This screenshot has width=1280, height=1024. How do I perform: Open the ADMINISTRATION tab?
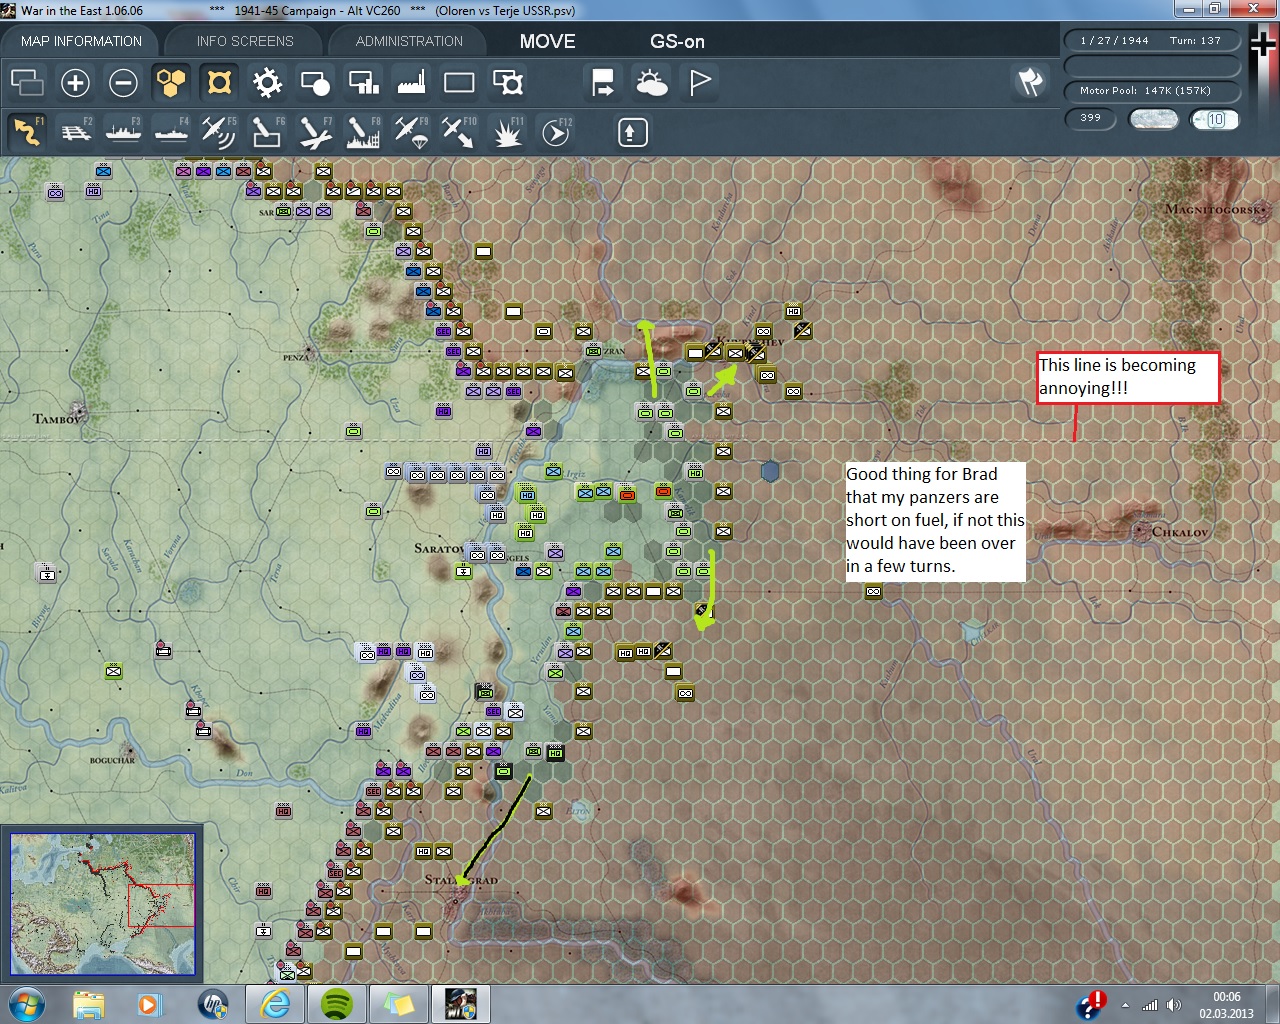pos(409,41)
